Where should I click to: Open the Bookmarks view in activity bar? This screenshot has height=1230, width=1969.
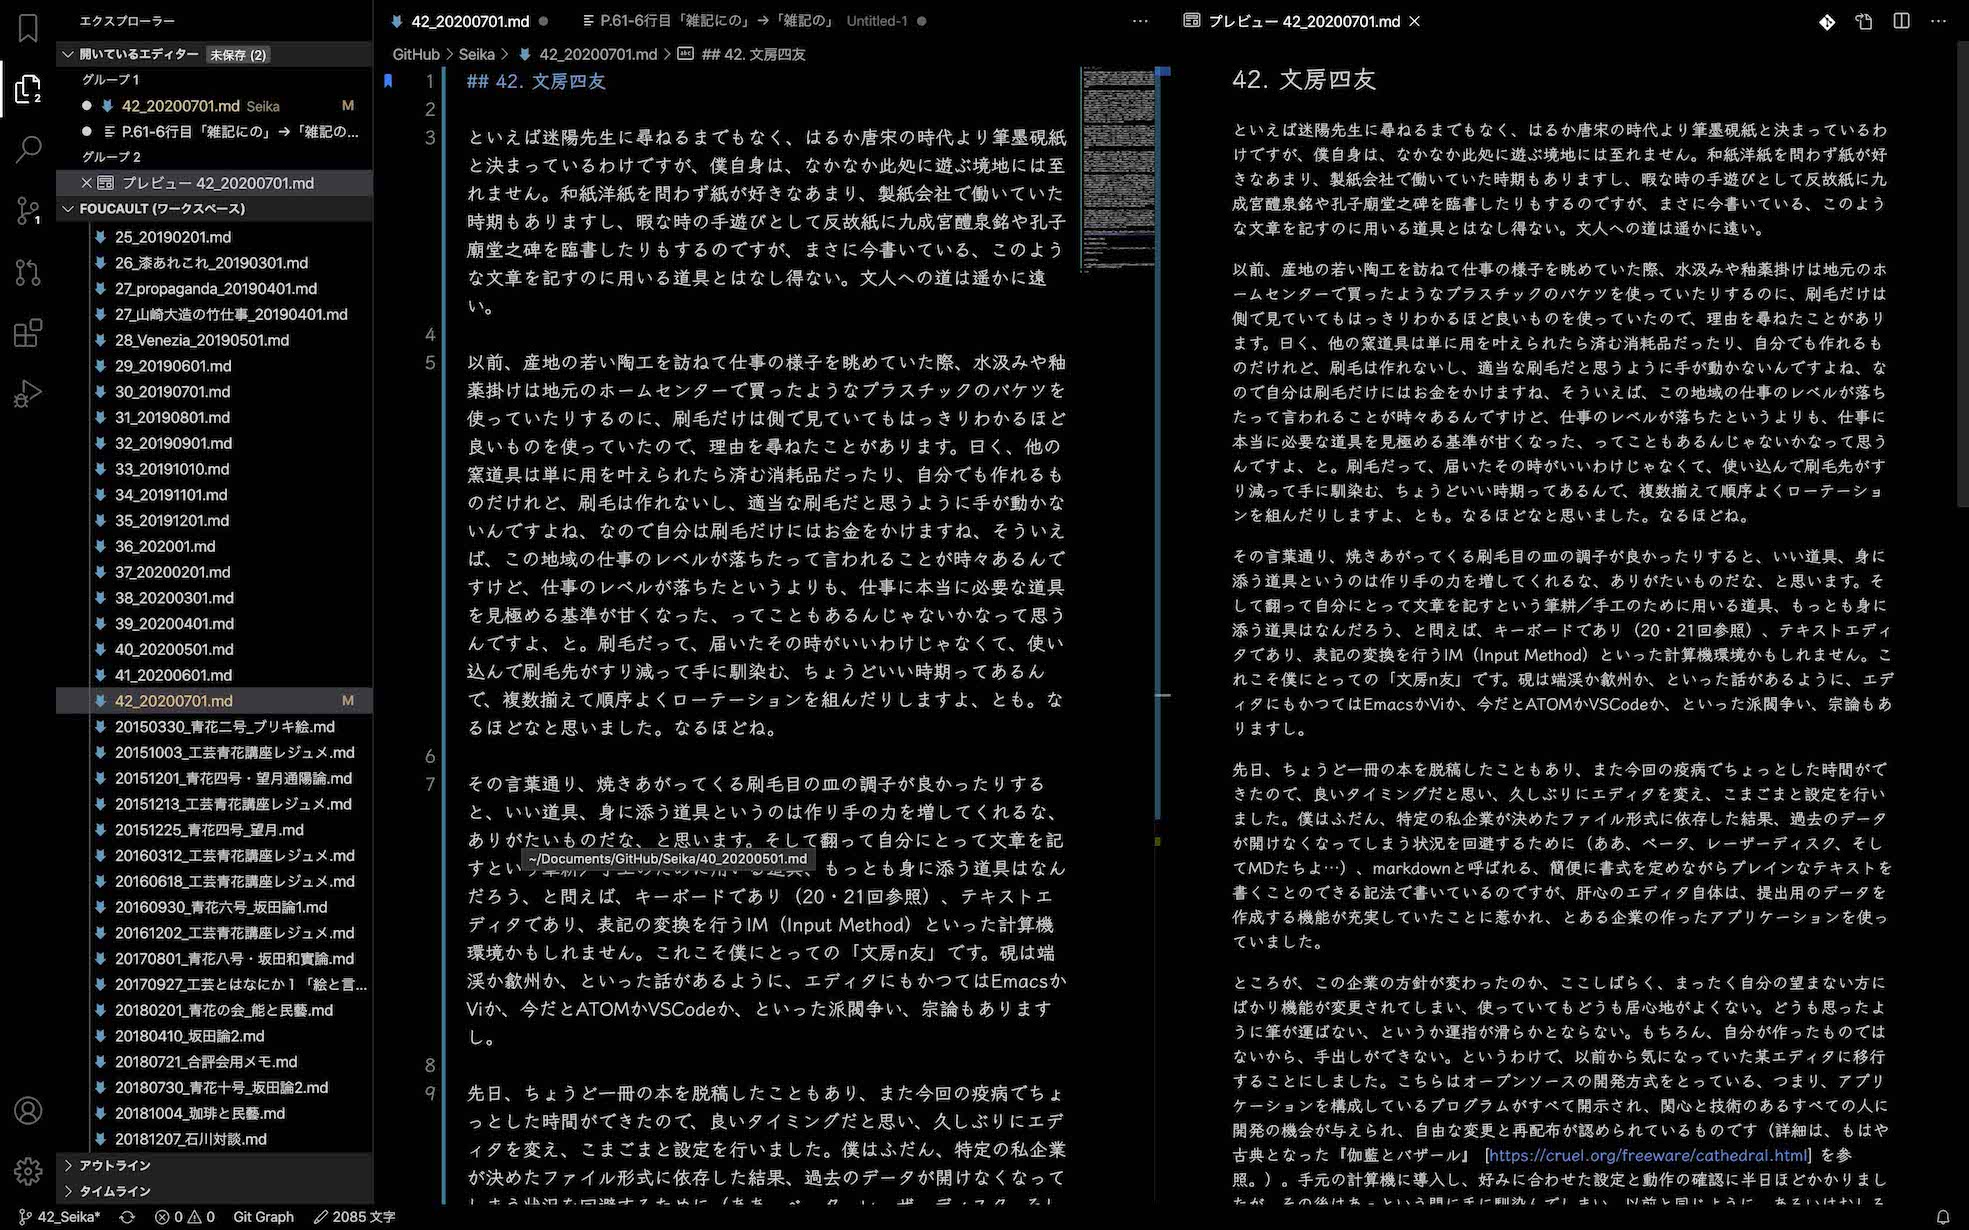coord(28,27)
